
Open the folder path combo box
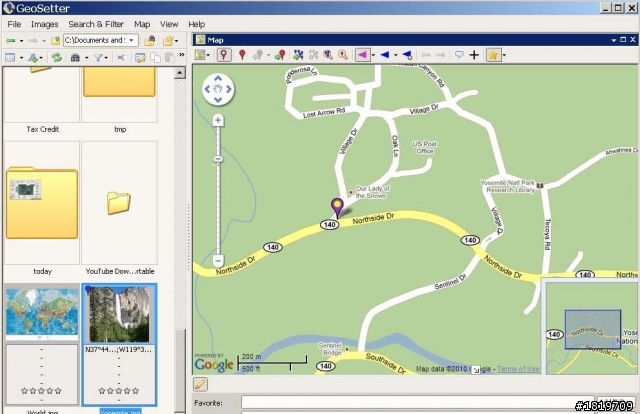pos(101,40)
